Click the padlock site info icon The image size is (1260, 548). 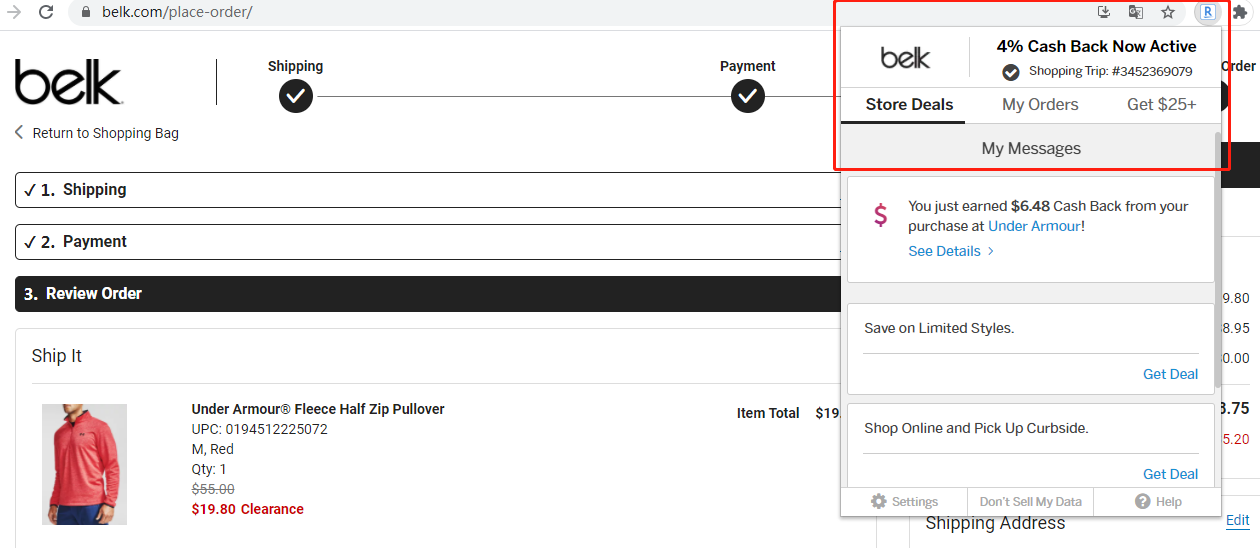[85, 12]
